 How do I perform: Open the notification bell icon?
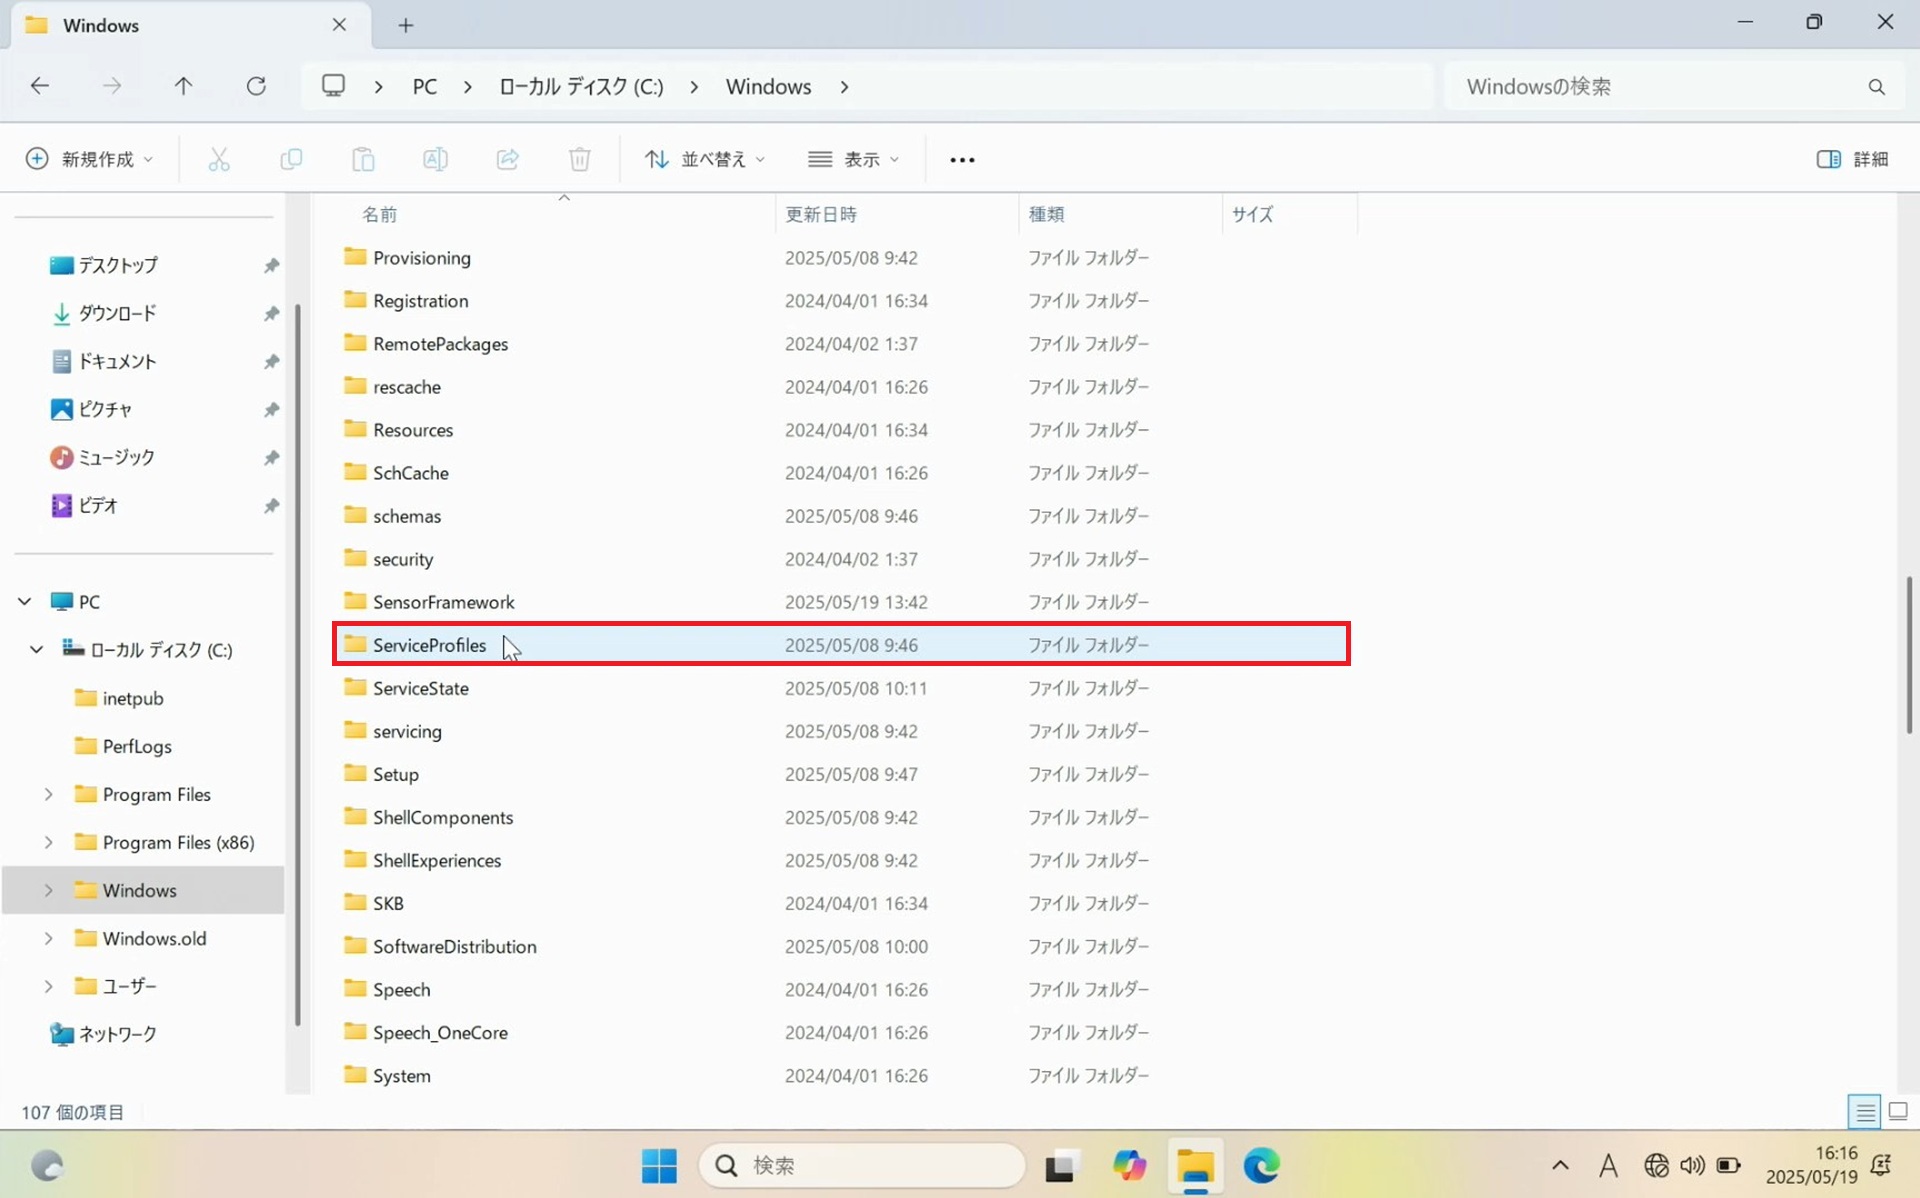click(1881, 1166)
